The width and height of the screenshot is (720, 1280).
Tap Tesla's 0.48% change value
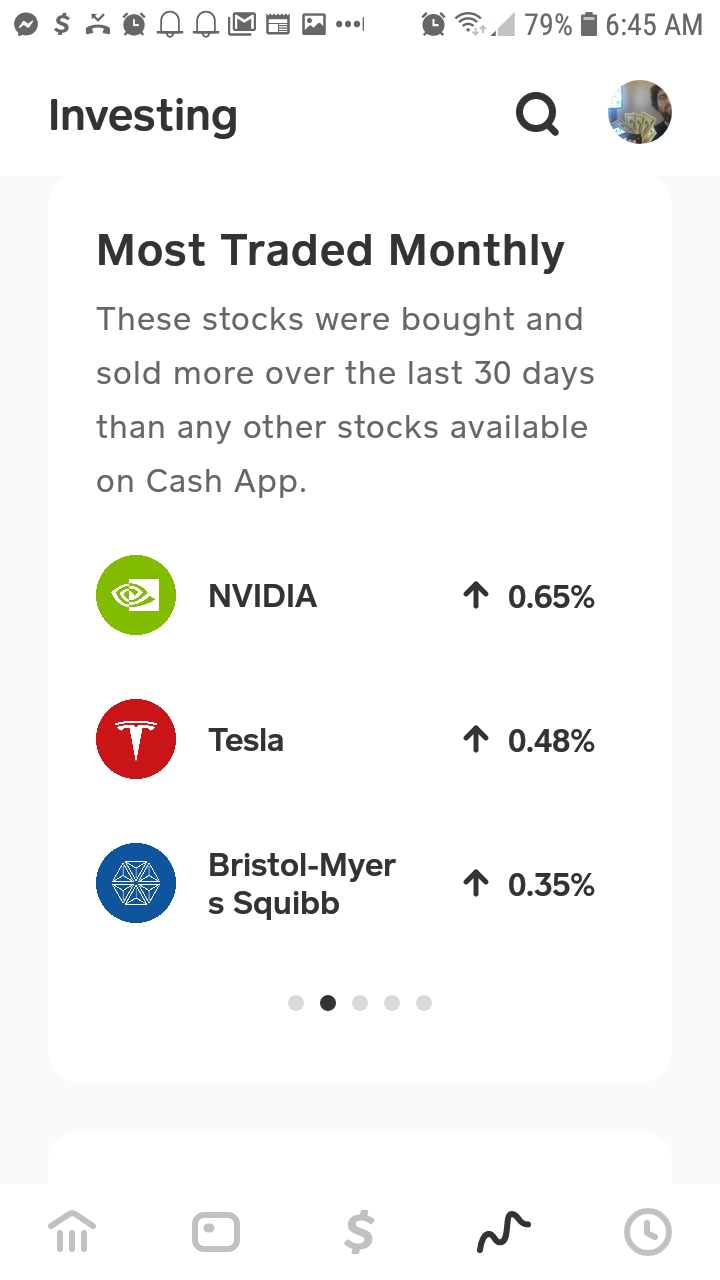[550, 741]
